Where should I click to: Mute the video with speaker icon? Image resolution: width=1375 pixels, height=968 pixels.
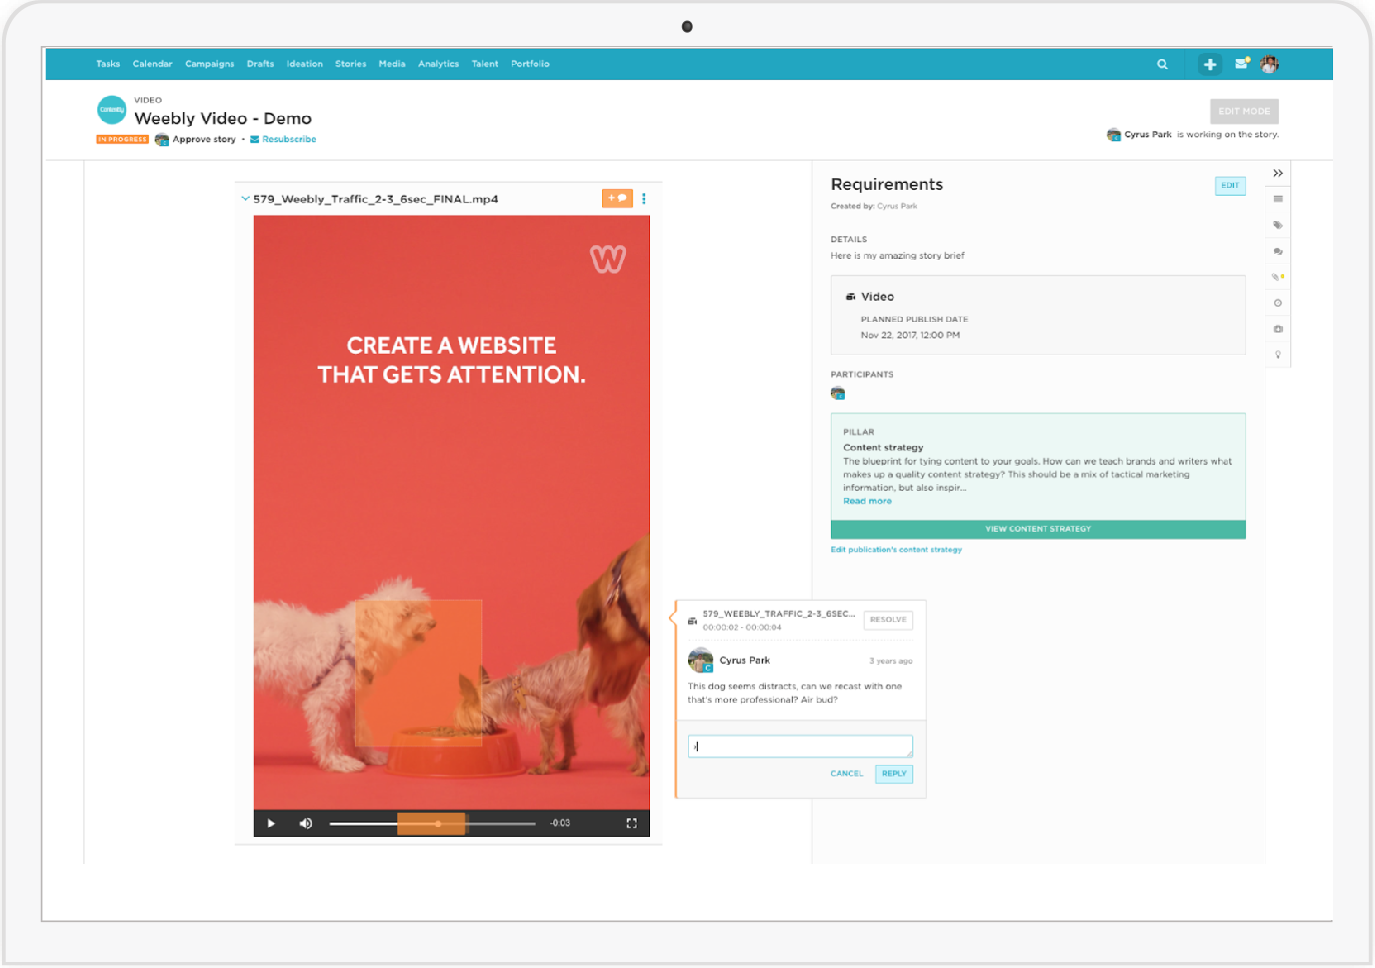306,823
